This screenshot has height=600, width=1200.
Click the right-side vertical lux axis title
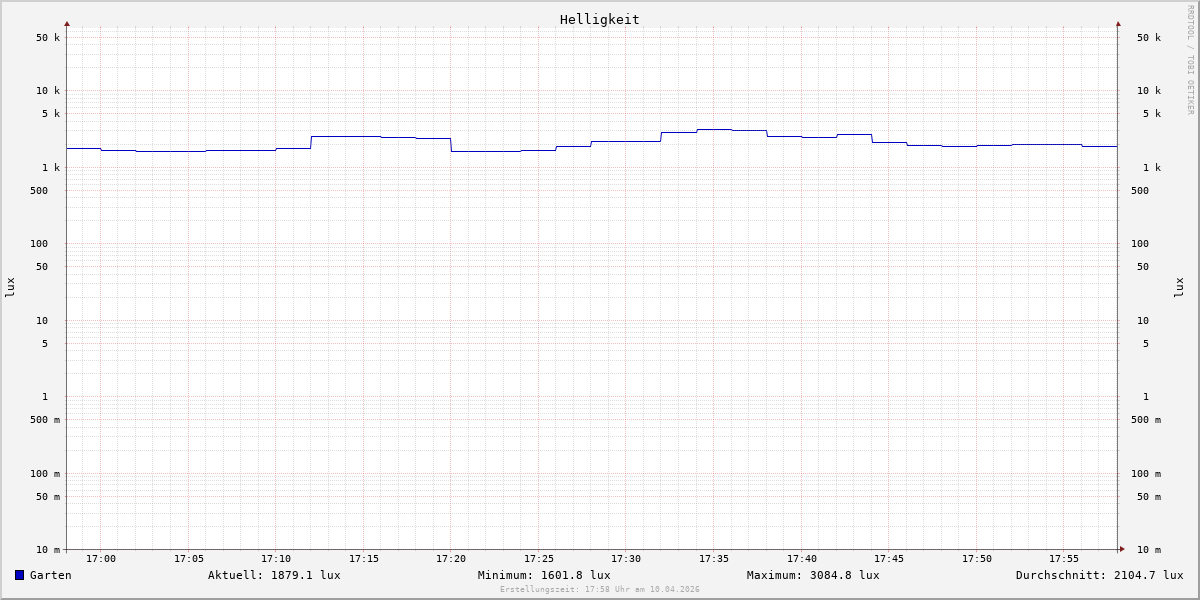(x=1180, y=287)
